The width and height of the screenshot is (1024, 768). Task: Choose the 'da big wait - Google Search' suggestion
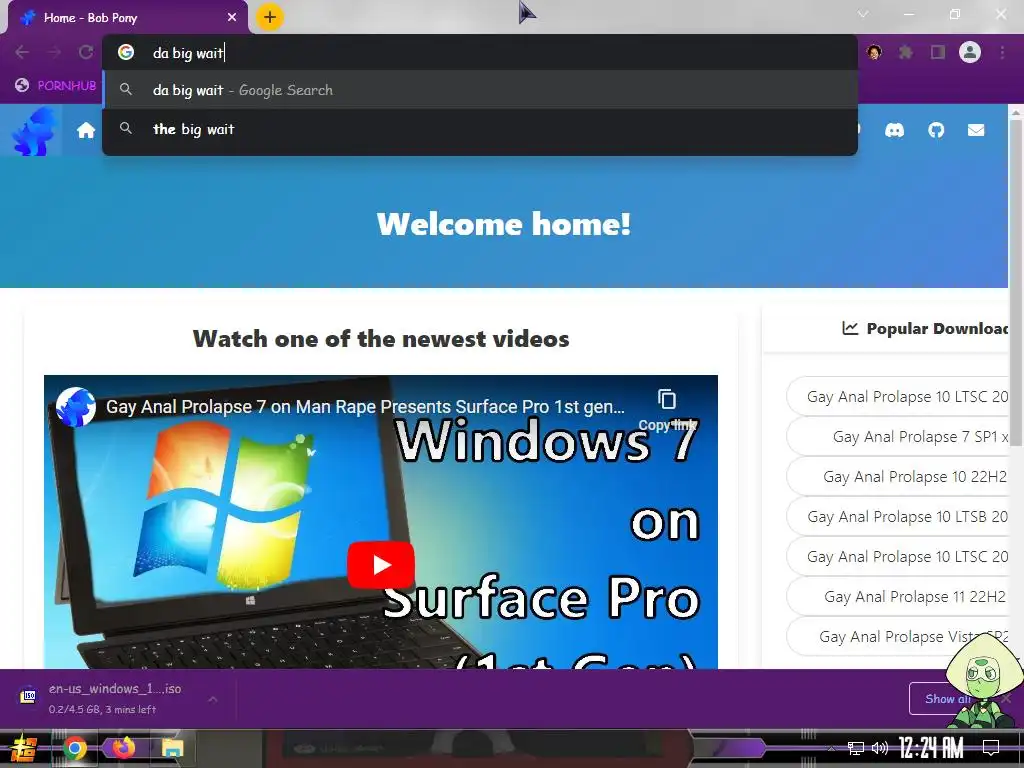(x=480, y=90)
